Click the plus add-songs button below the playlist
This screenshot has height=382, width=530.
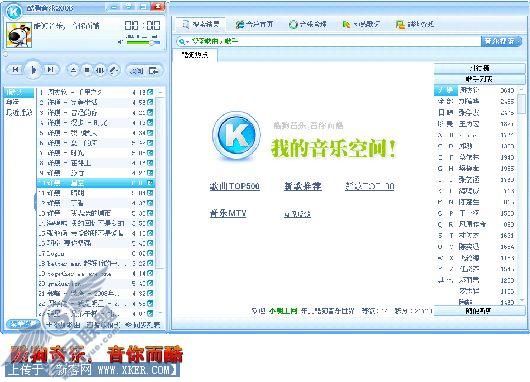(64, 325)
